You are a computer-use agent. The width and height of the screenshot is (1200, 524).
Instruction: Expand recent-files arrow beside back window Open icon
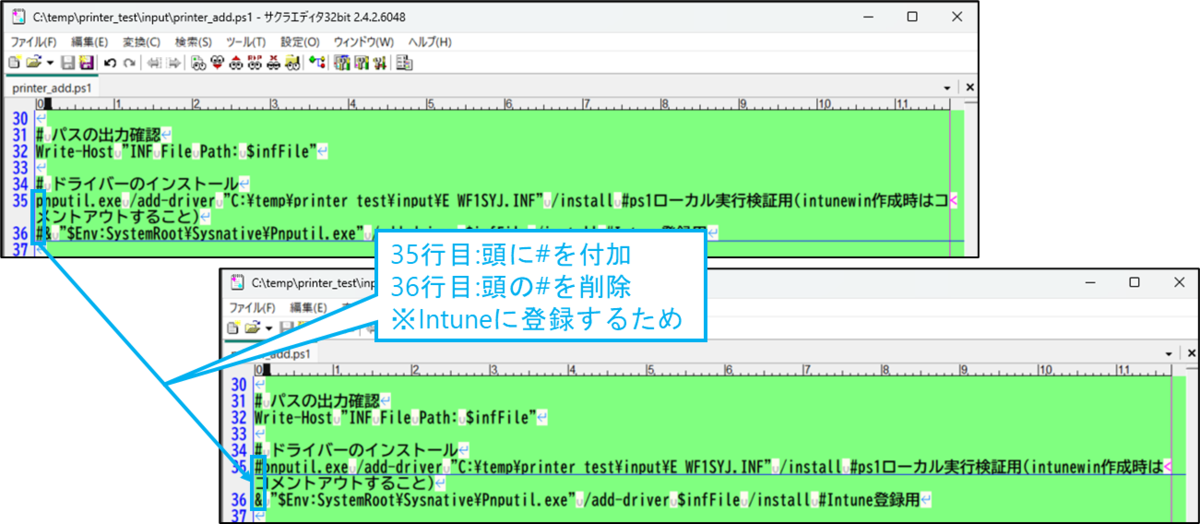click(50, 63)
